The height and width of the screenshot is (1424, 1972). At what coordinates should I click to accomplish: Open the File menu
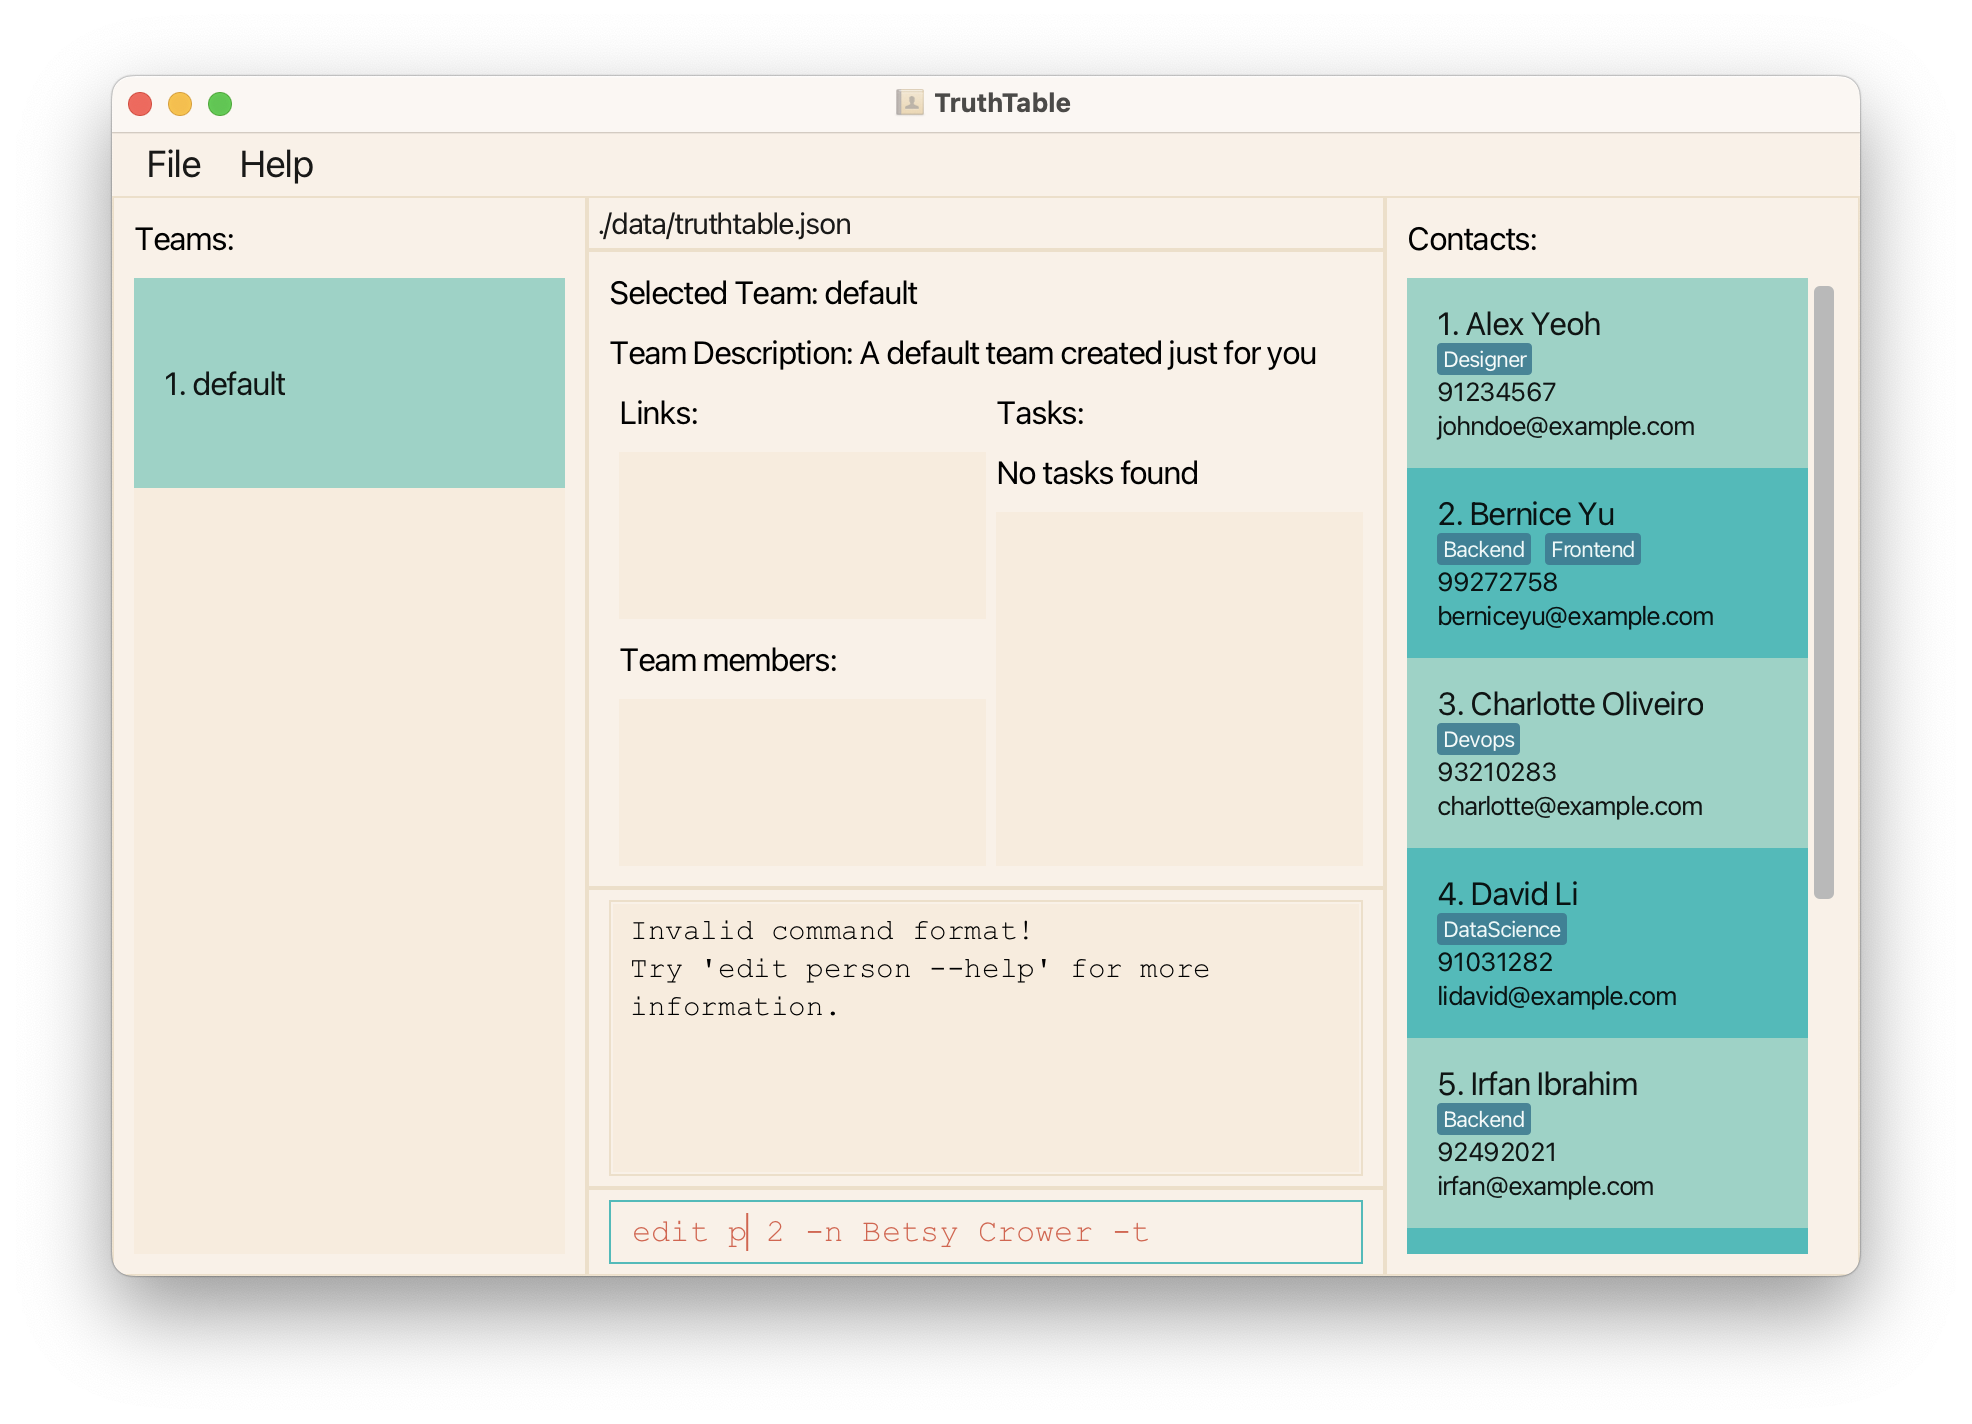pos(173,165)
